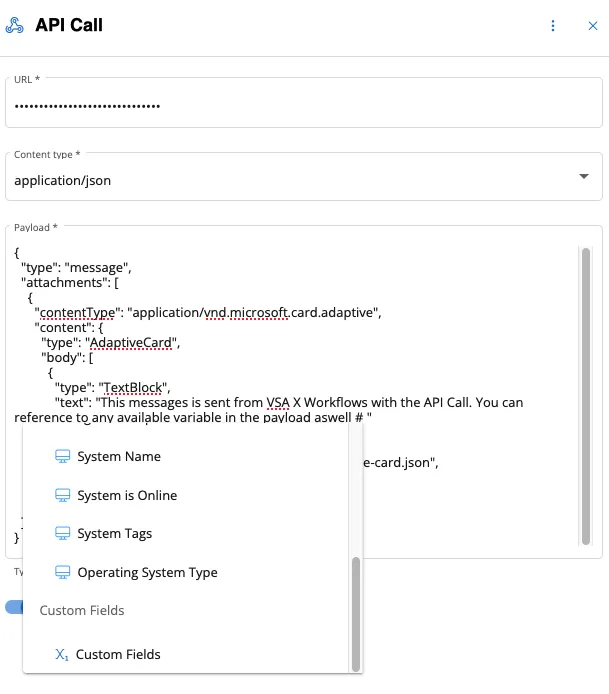Select Operating System Type variable
Screen dimensions: 609x694
147,573
